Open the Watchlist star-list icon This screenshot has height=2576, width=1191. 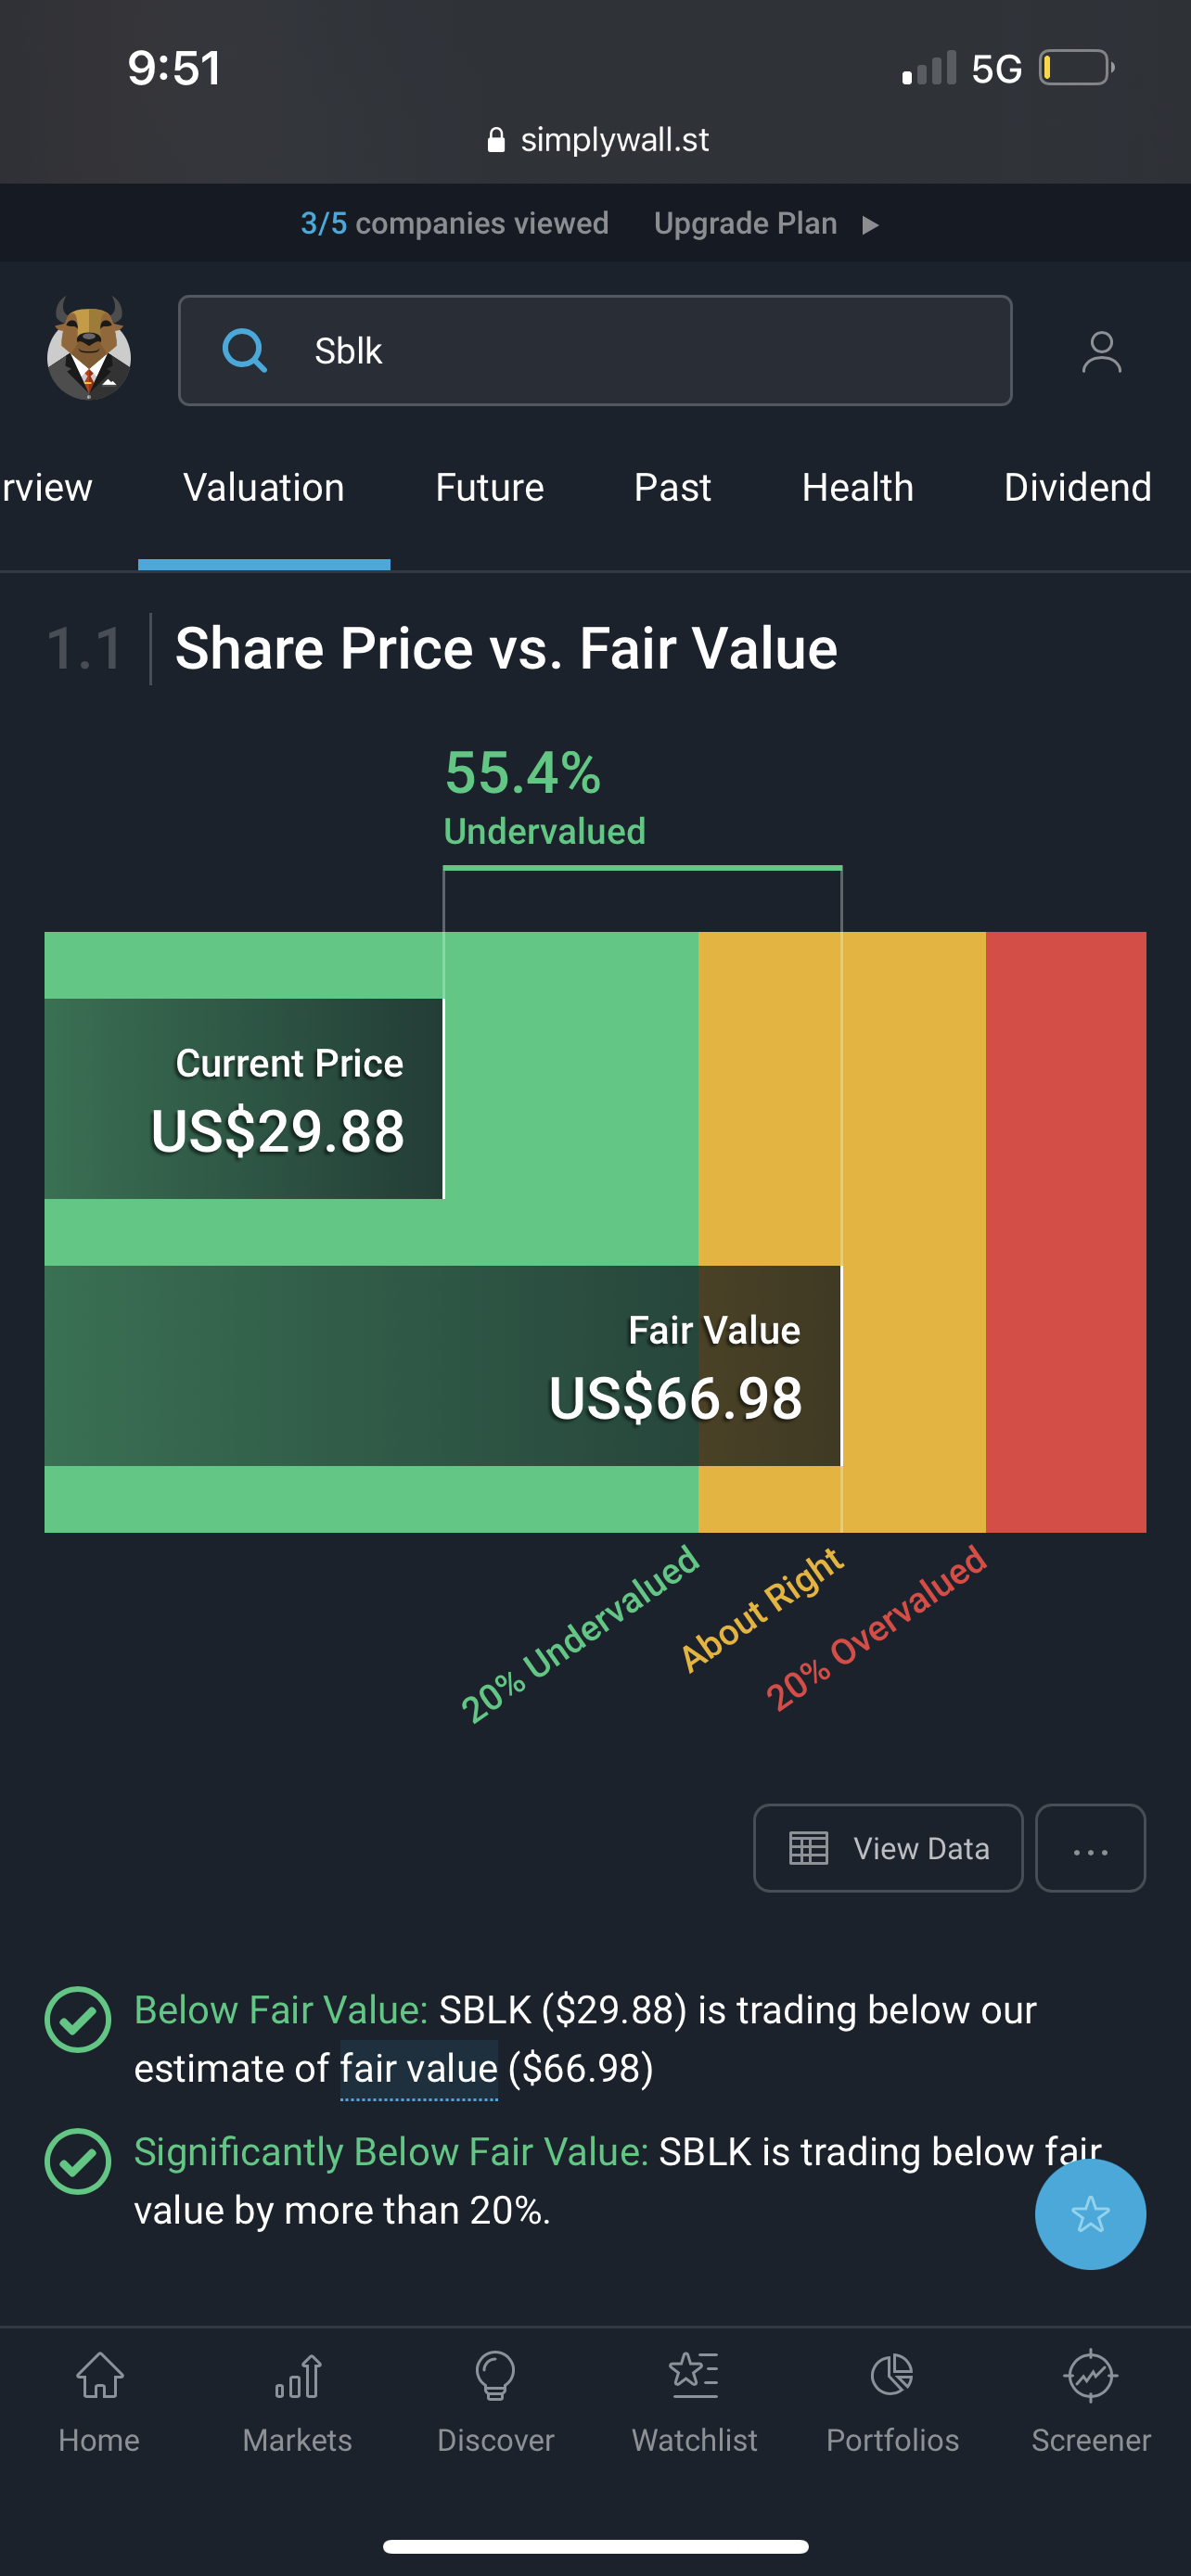694,2375
